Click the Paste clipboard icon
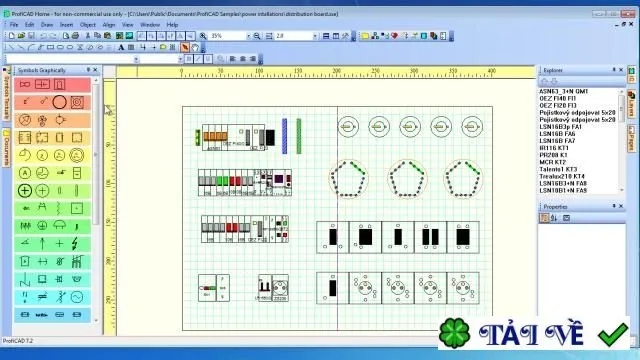Screen dimensions: 640x360 pyautogui.click(x=107, y=36)
